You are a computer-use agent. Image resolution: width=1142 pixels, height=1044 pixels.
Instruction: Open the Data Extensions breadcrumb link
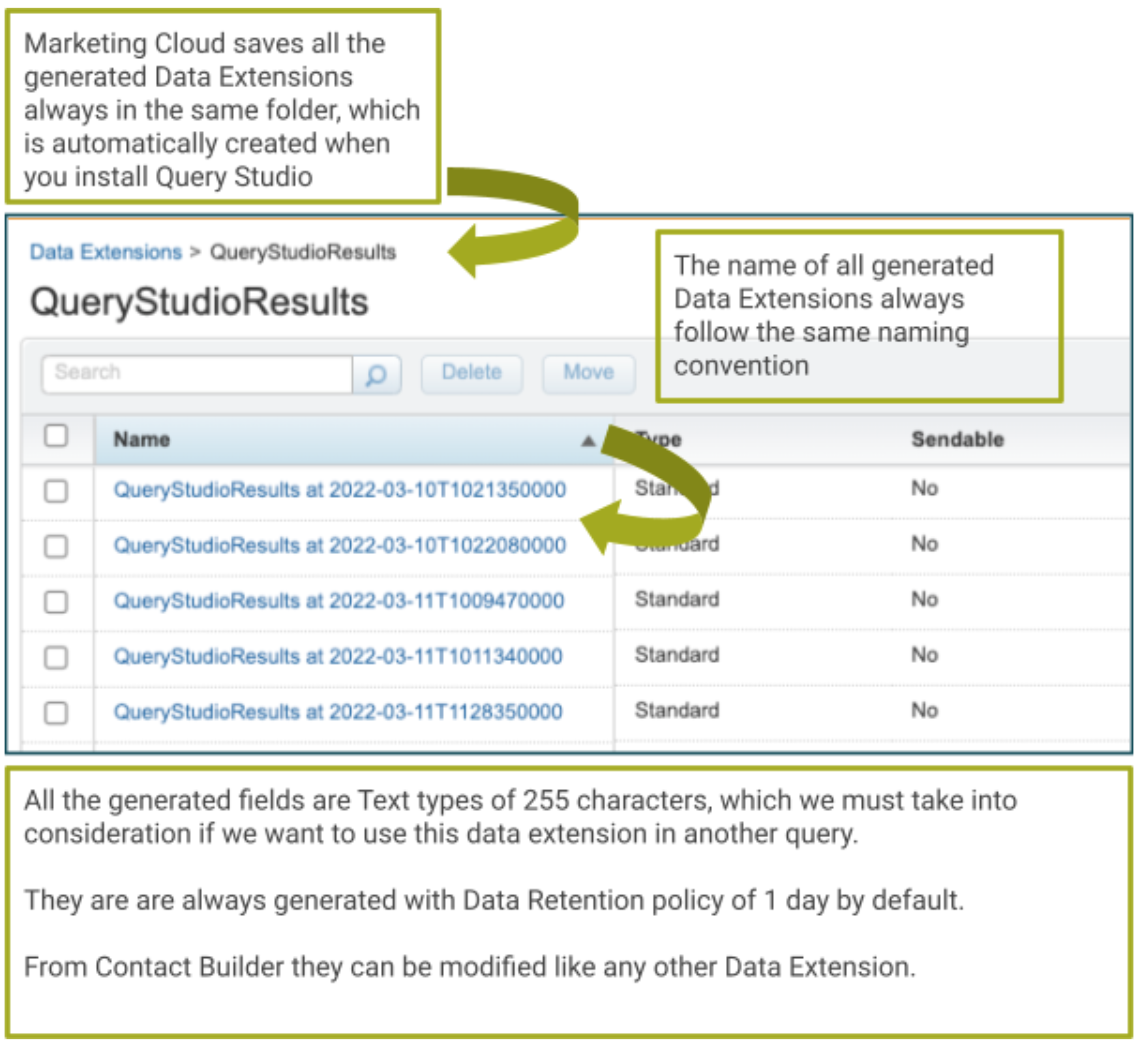tap(106, 252)
